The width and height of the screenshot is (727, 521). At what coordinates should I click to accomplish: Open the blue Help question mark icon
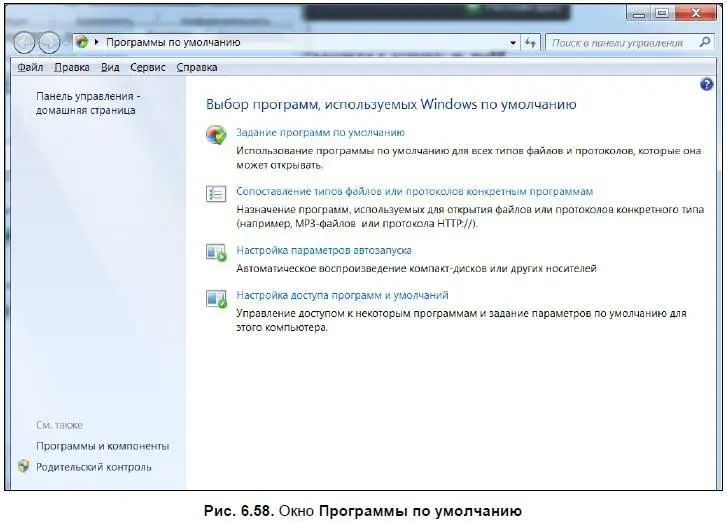coord(706,84)
